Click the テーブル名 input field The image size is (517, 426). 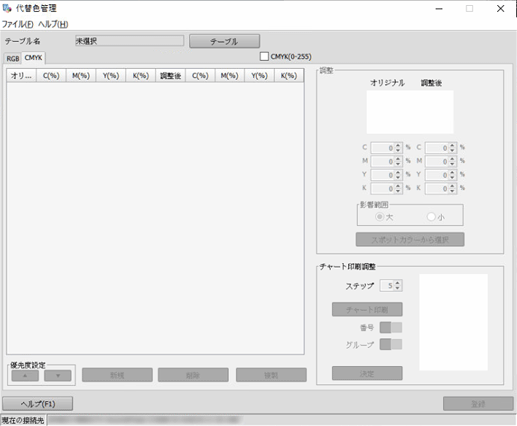click(129, 41)
